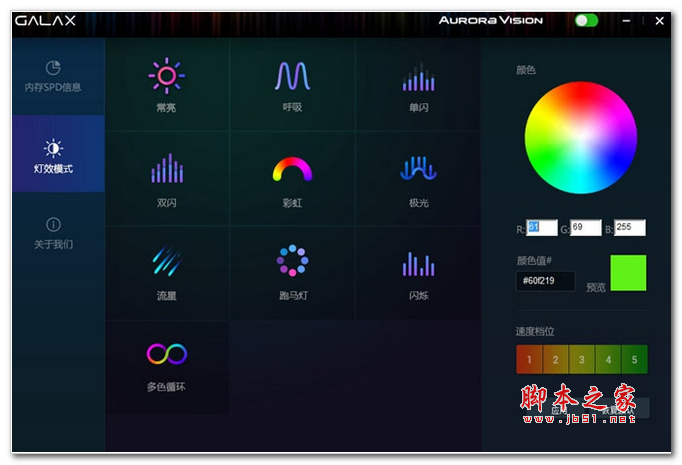This screenshot has height=465, width=682.
Task: Set speed level 5
Action: [x=635, y=360]
